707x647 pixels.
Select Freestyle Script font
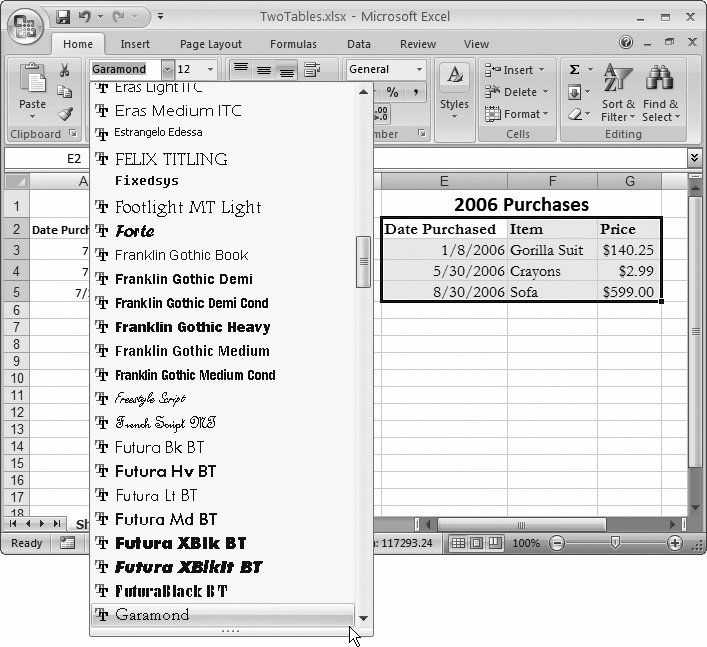pos(223,399)
